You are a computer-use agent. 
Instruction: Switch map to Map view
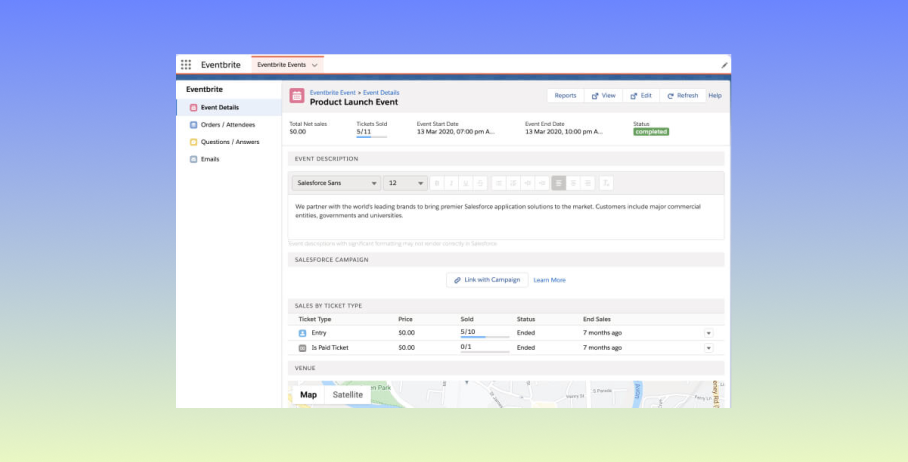(x=308, y=395)
